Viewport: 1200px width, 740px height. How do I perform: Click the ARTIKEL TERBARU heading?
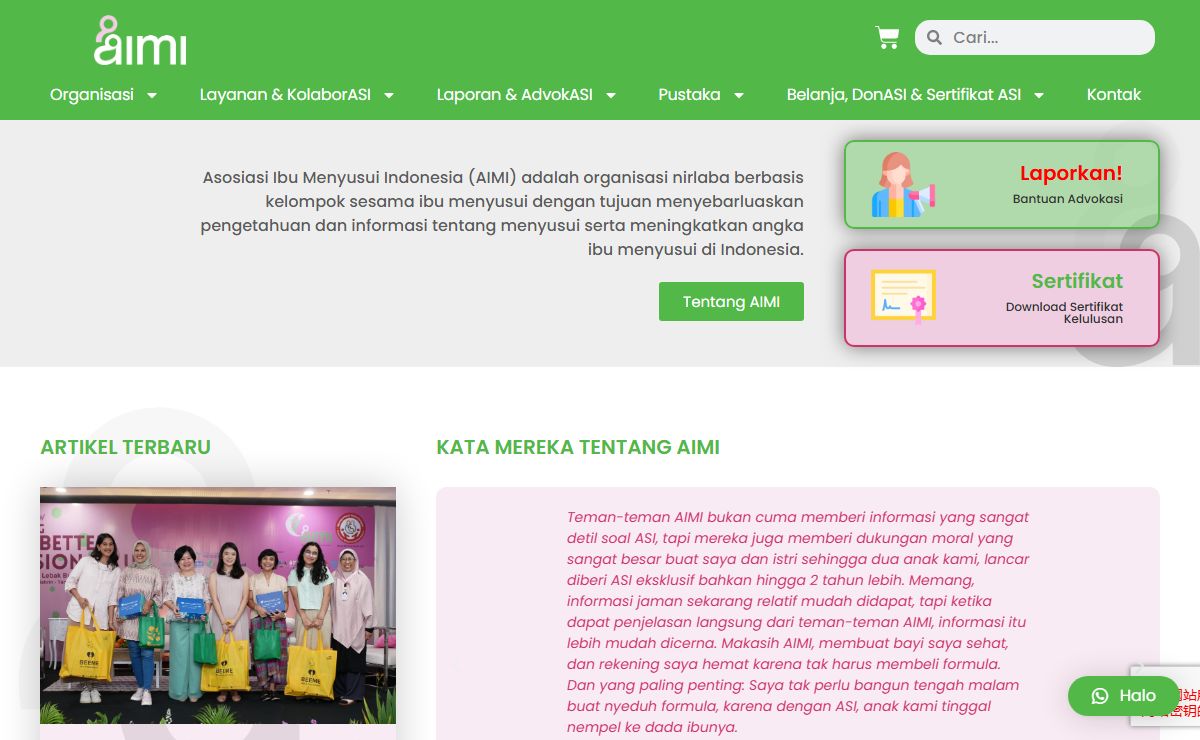[x=125, y=447]
